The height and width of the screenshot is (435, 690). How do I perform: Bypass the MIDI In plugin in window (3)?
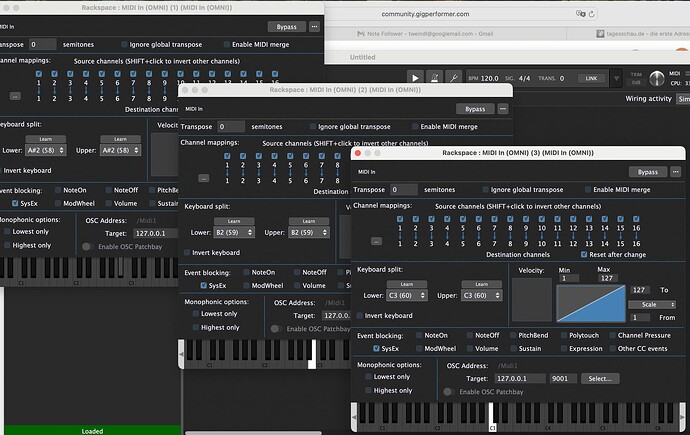pyautogui.click(x=647, y=172)
